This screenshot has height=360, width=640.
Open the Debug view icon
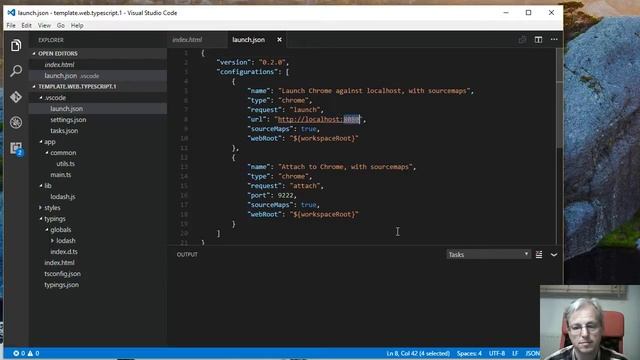[x=16, y=122]
